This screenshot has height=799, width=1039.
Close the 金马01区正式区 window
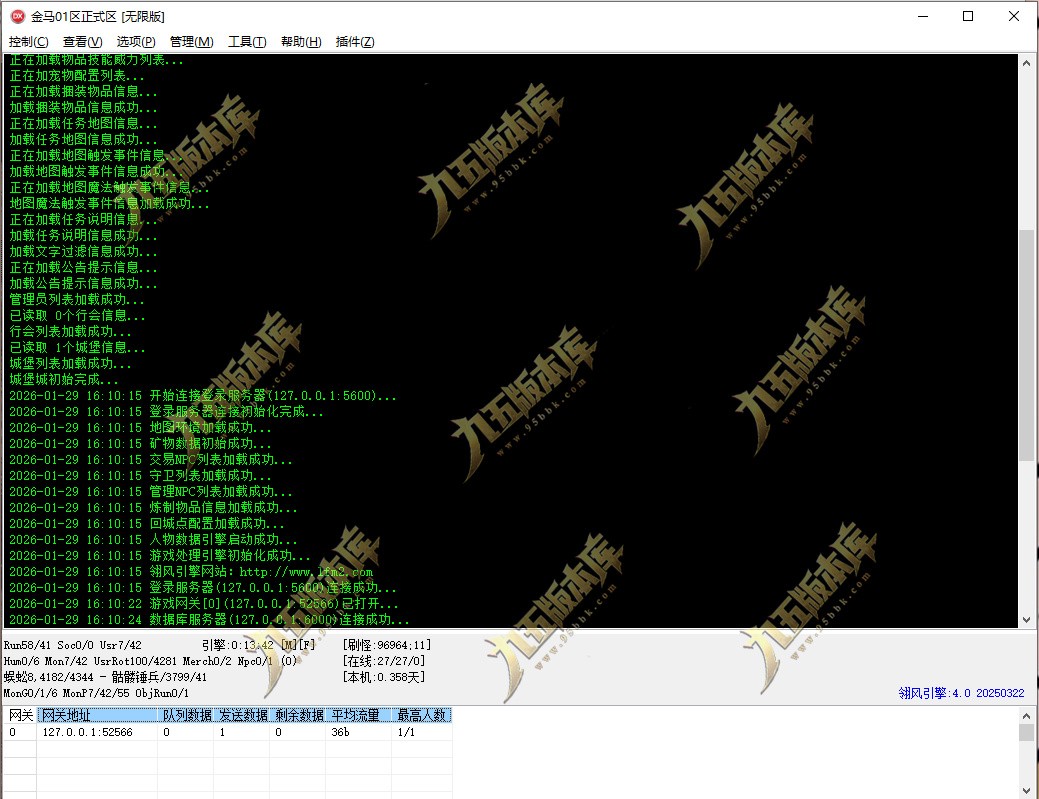pos(1014,17)
